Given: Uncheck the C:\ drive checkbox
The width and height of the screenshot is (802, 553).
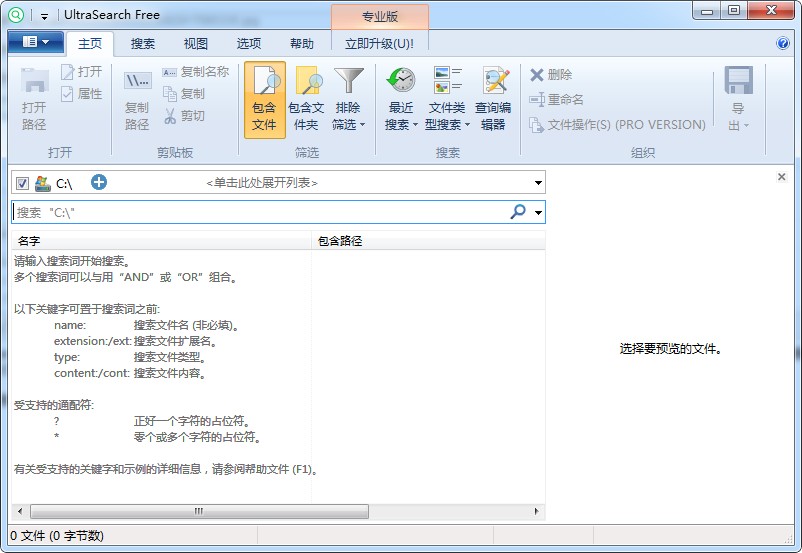Looking at the screenshot, I should coord(22,183).
